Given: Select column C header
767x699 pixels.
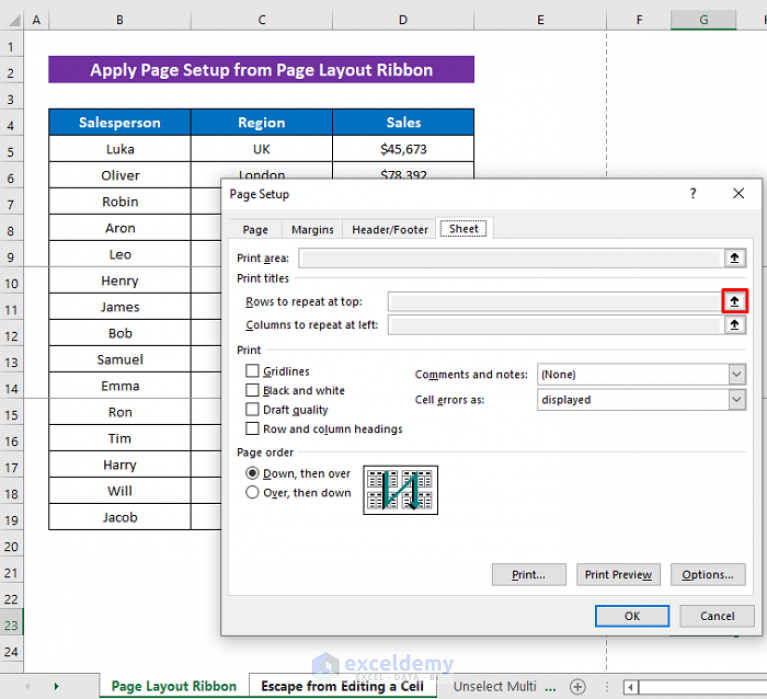Looking at the screenshot, I should pos(262,20).
